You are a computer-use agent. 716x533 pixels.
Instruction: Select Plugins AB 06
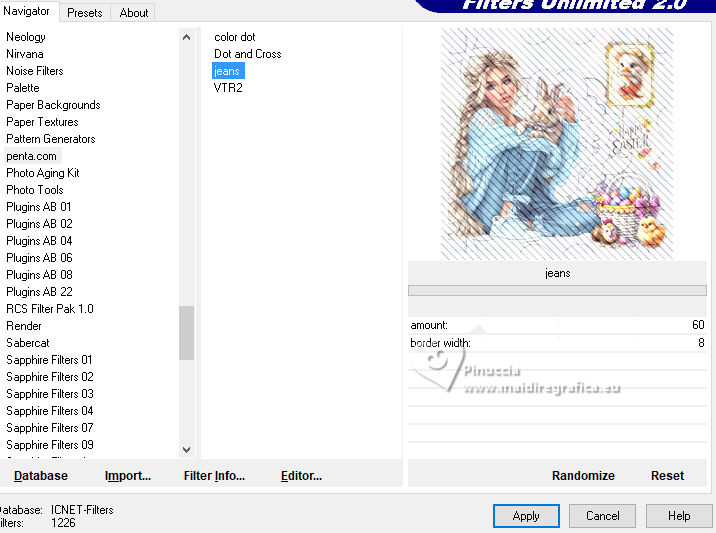click(39, 258)
